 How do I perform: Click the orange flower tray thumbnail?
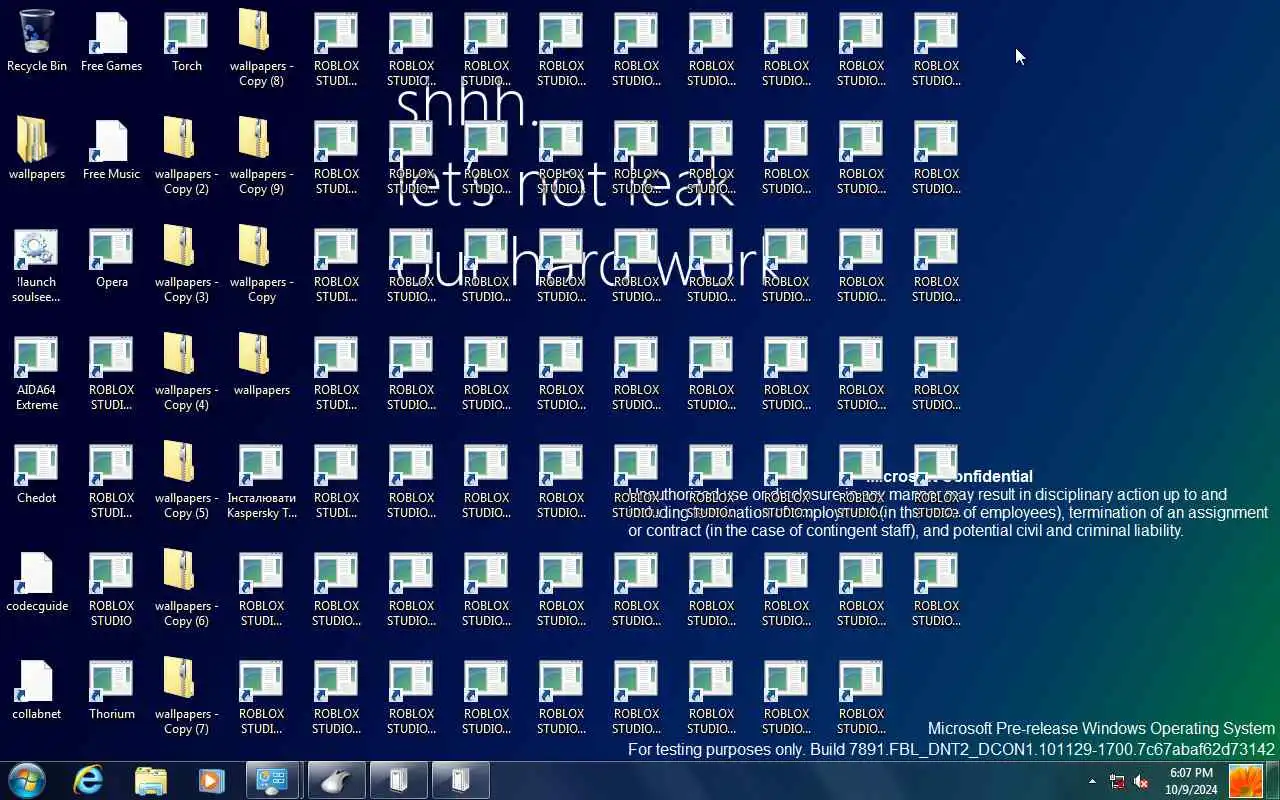pos(1246,781)
